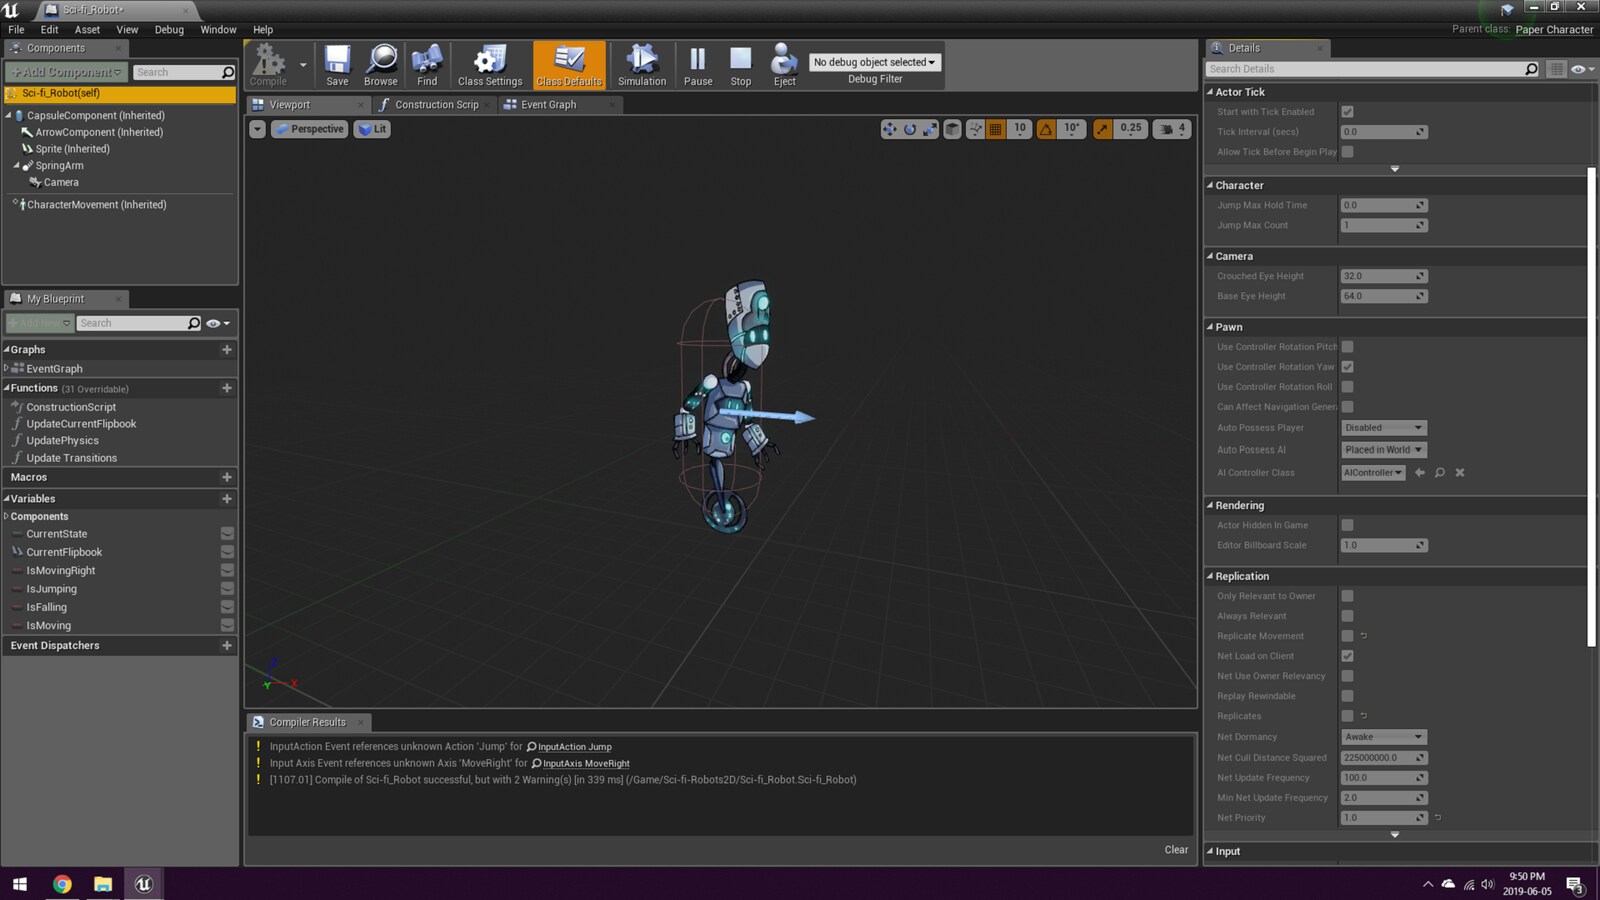Change Net Dormancy from Awake
Screen dimensions: 1600x900
pyautogui.click(x=1383, y=736)
